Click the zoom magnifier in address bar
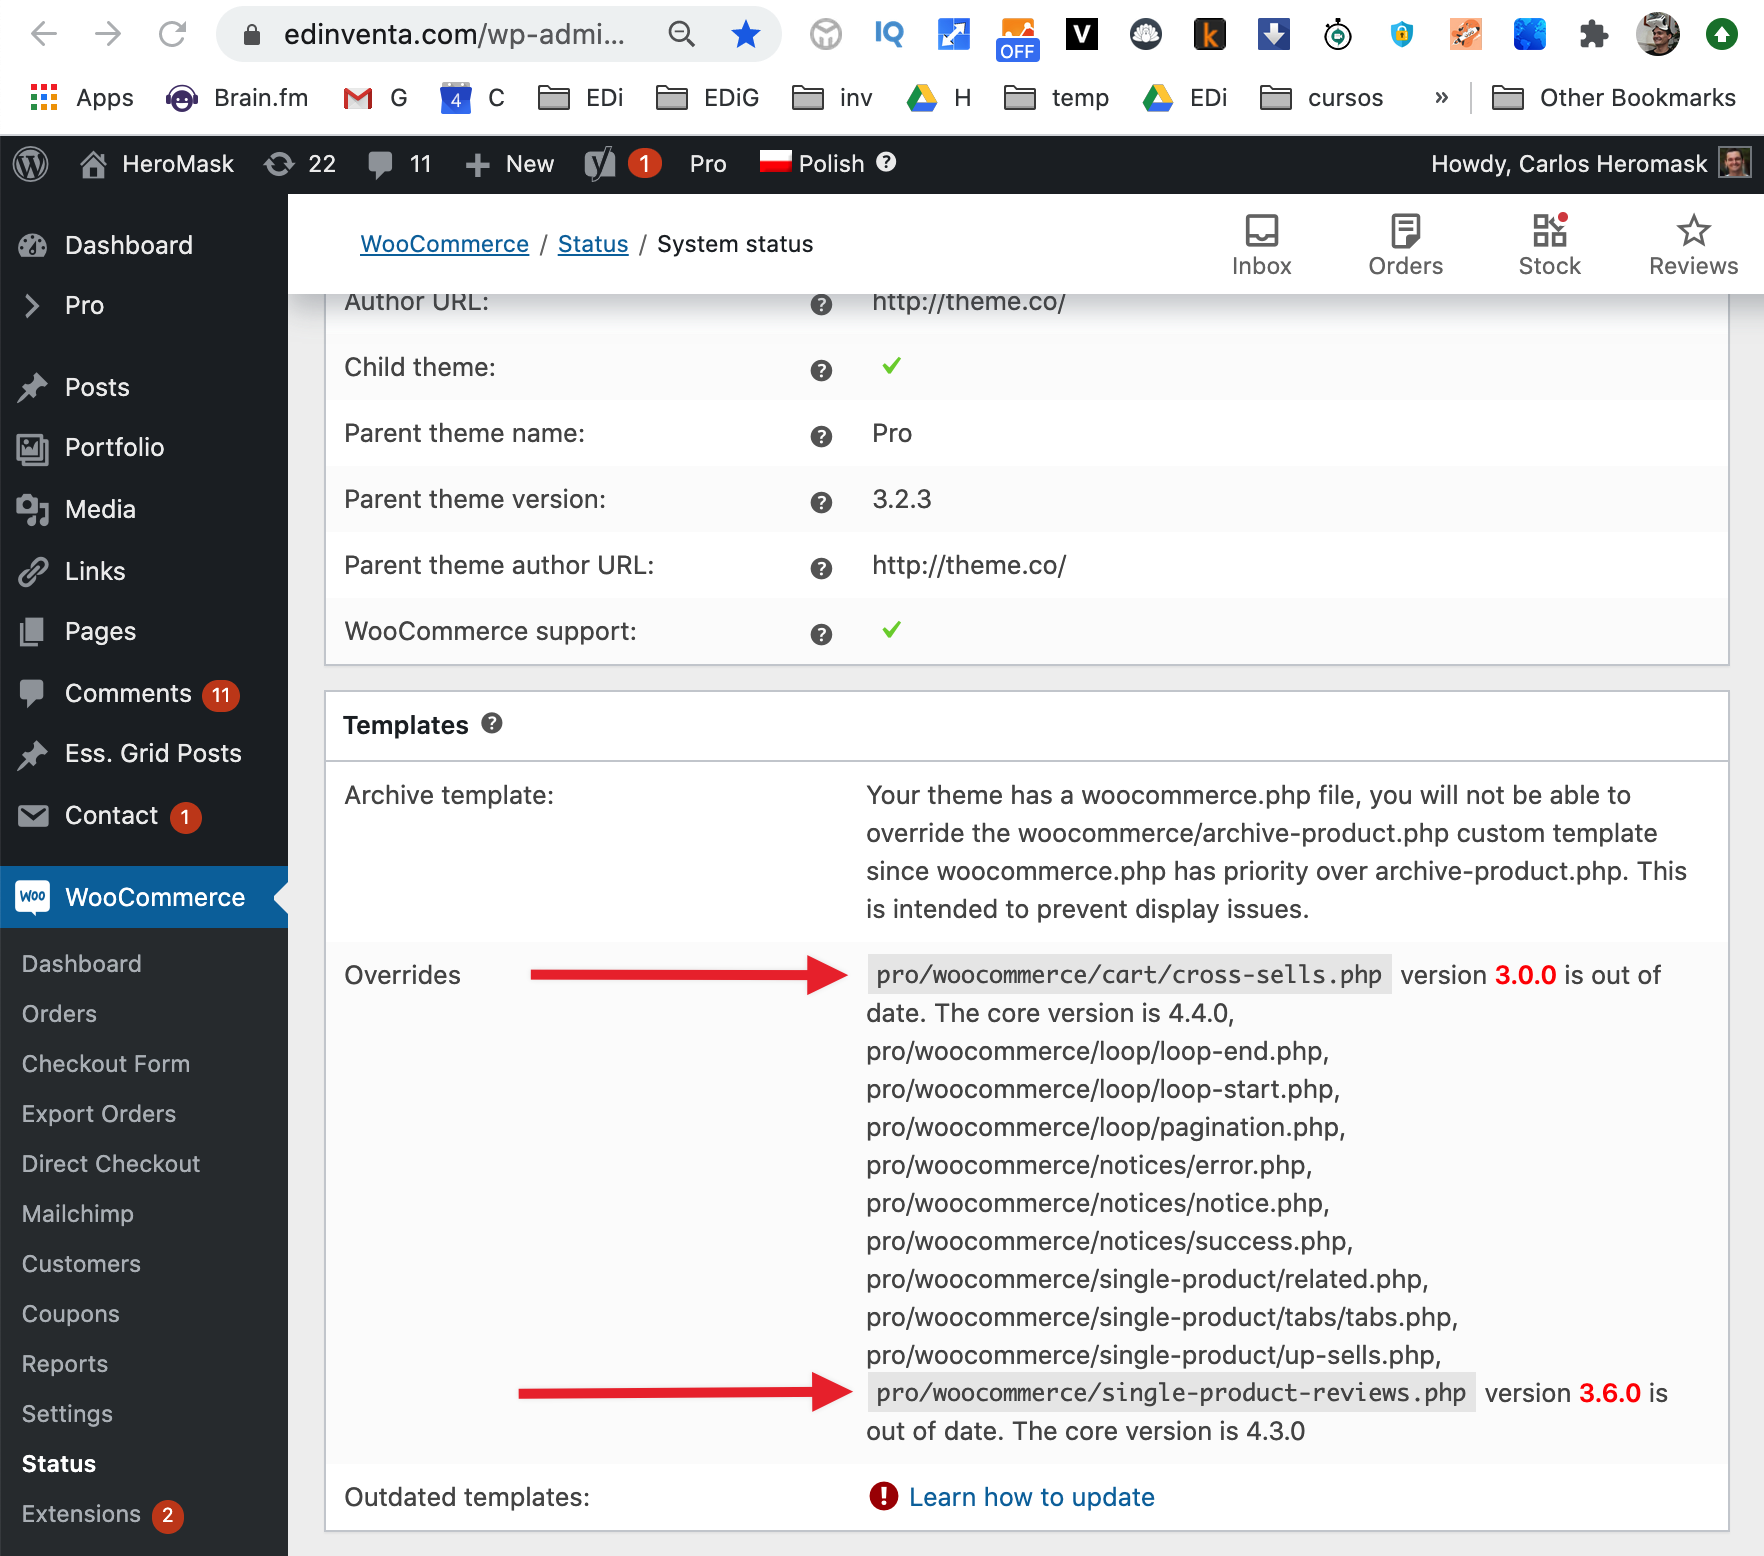1764x1556 pixels. pyautogui.click(x=681, y=34)
